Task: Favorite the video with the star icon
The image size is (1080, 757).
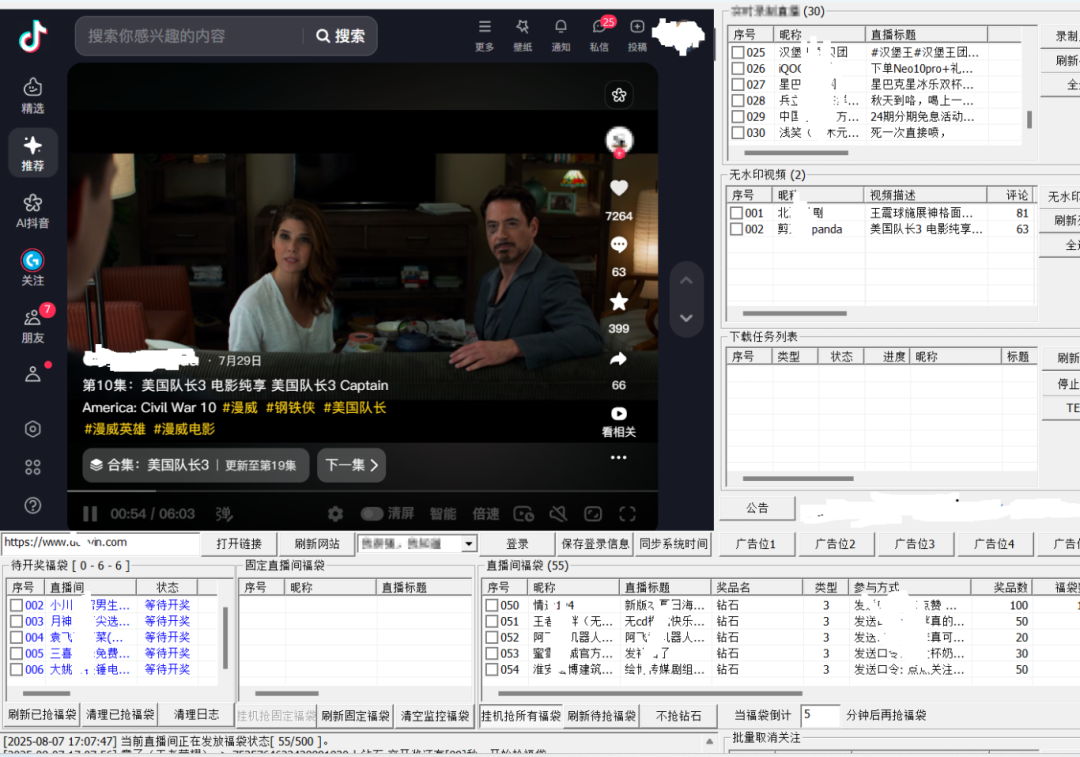Action: point(619,302)
